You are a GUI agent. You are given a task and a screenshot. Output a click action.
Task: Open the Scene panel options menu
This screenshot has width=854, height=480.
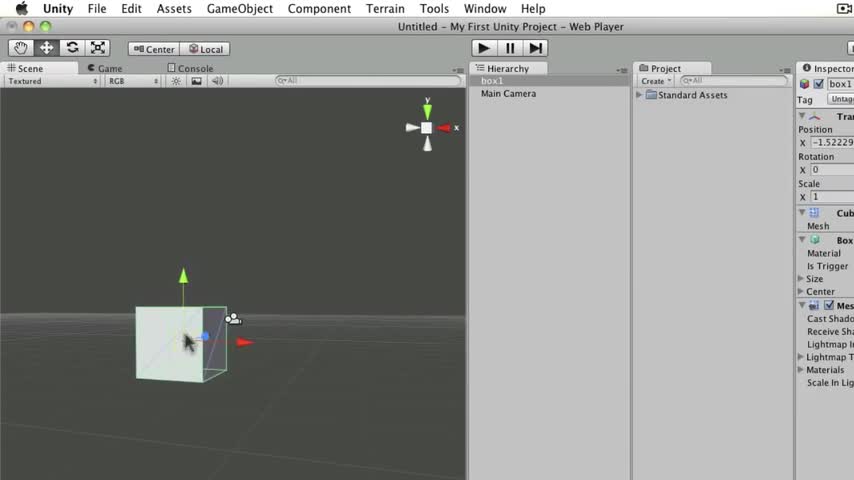coord(458,70)
